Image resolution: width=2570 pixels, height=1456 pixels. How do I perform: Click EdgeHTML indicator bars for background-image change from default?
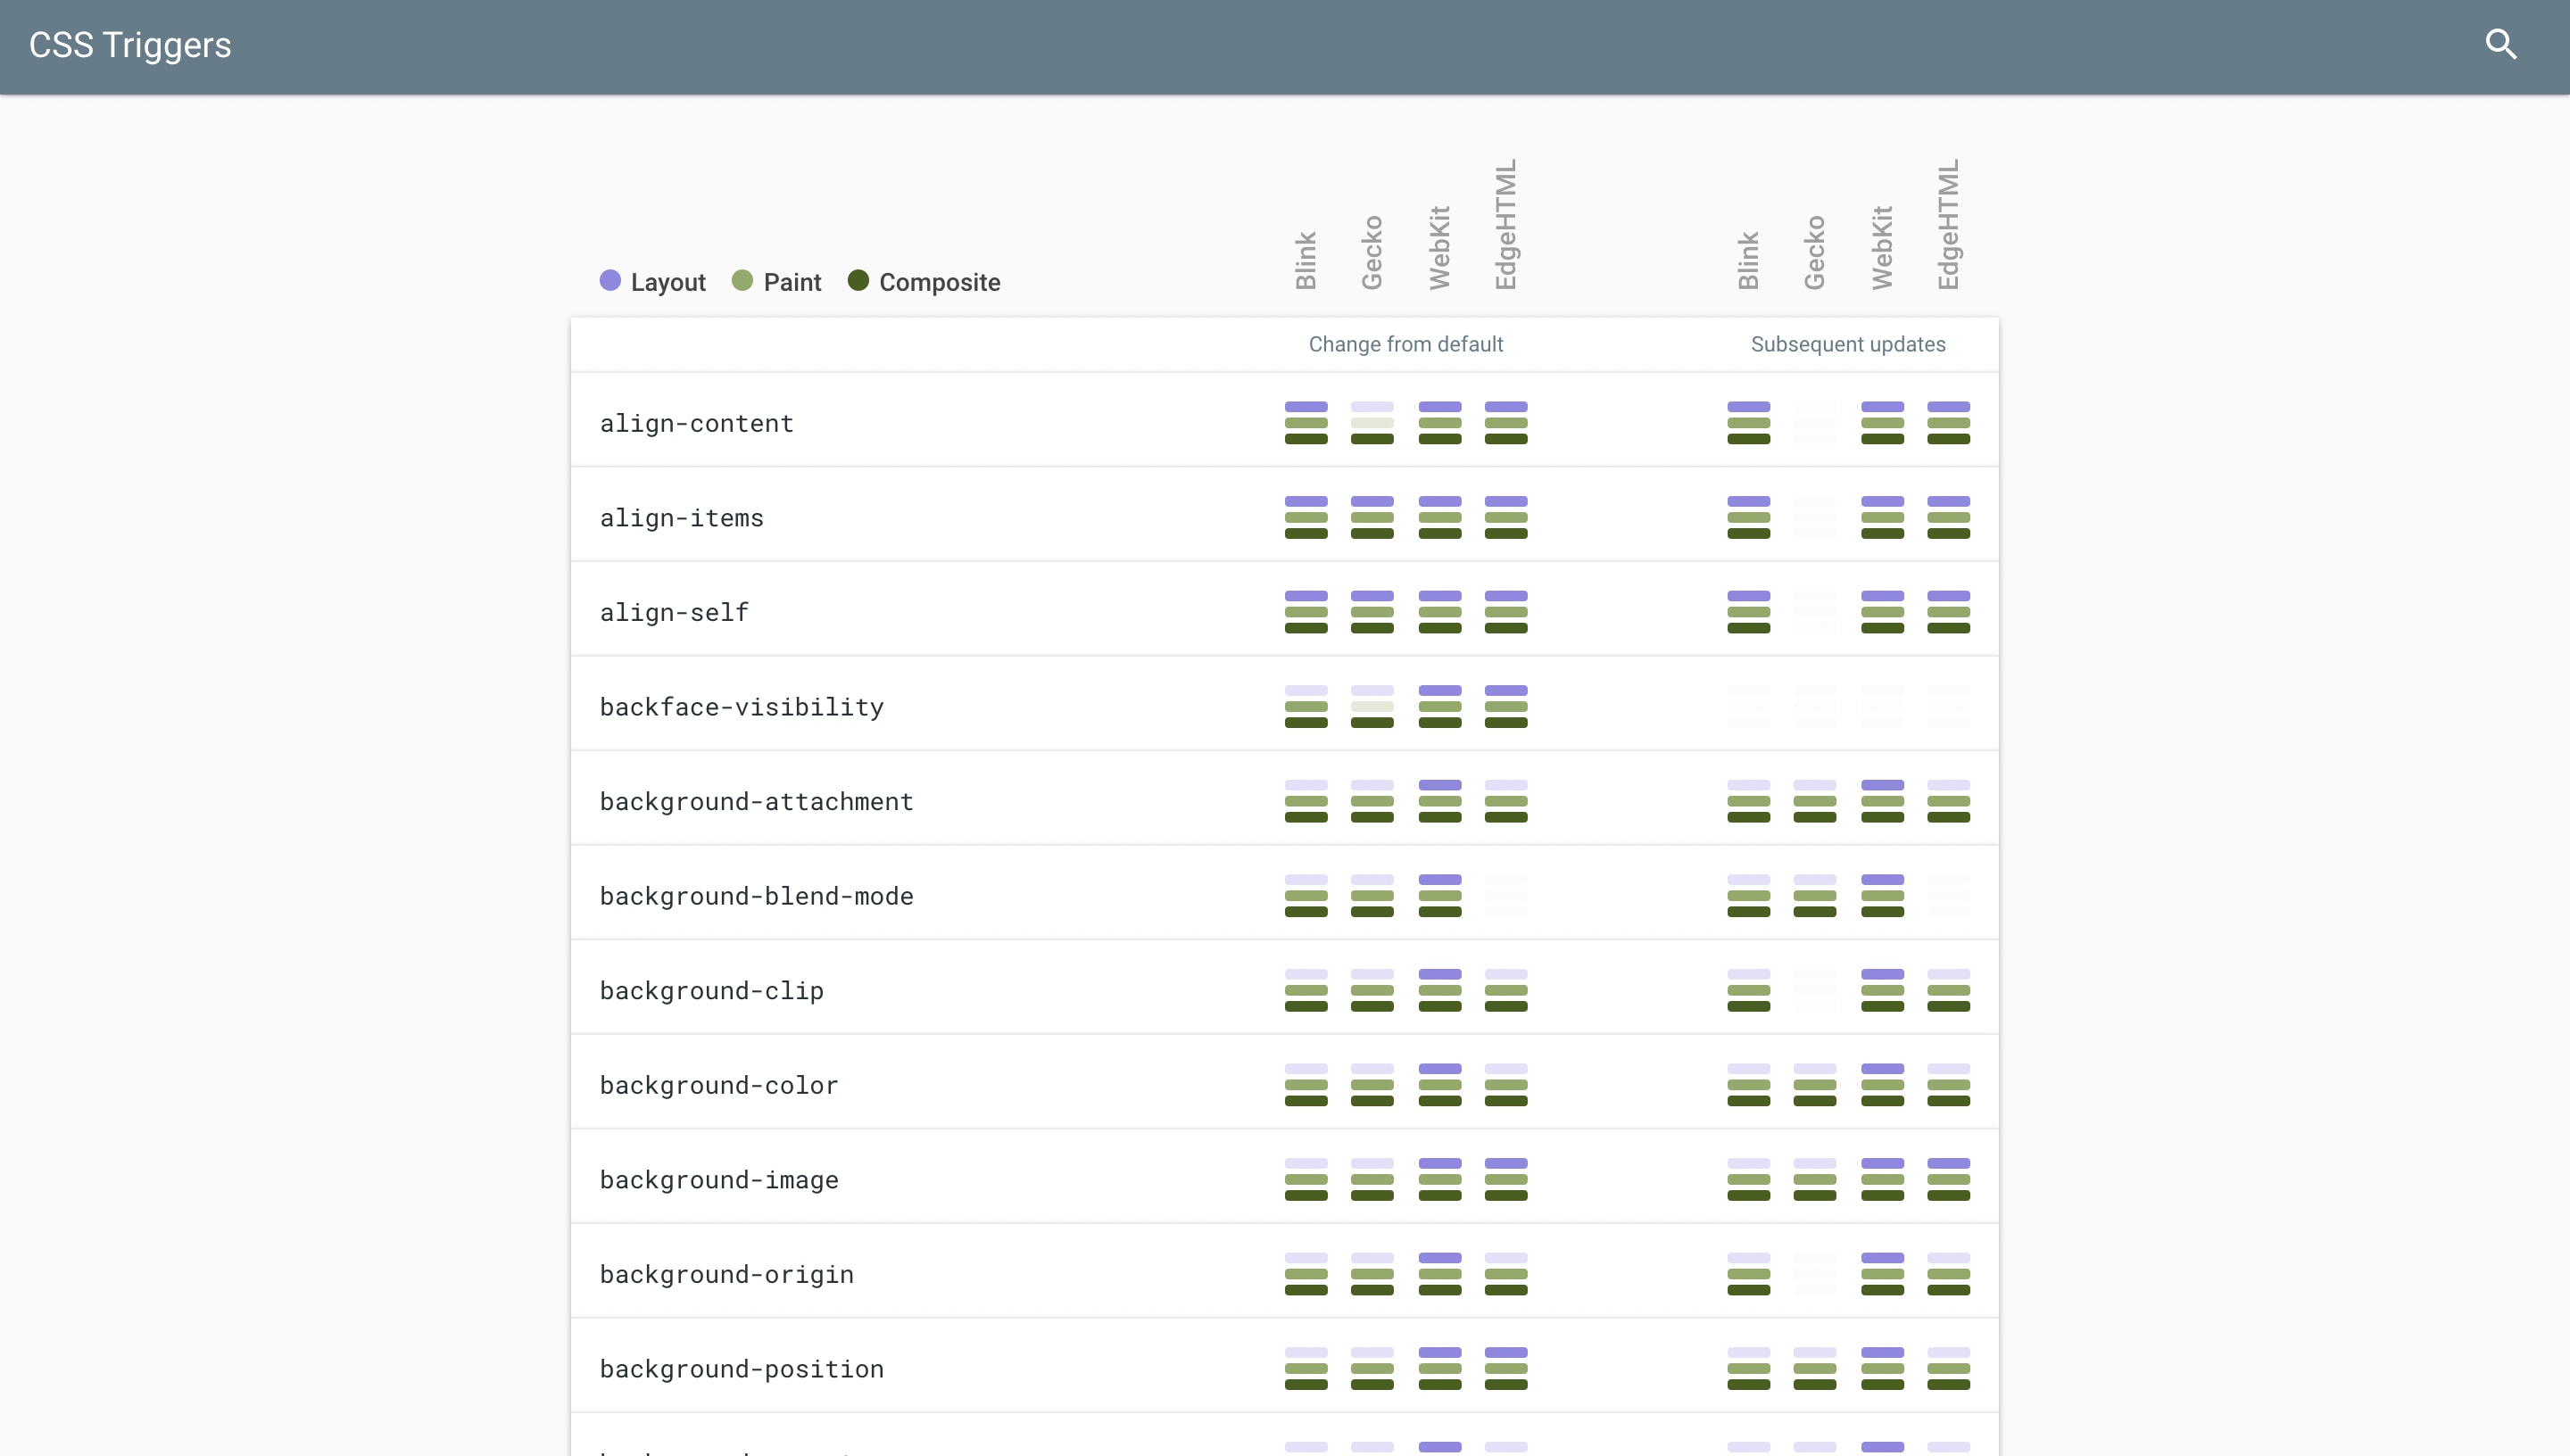click(1506, 1180)
